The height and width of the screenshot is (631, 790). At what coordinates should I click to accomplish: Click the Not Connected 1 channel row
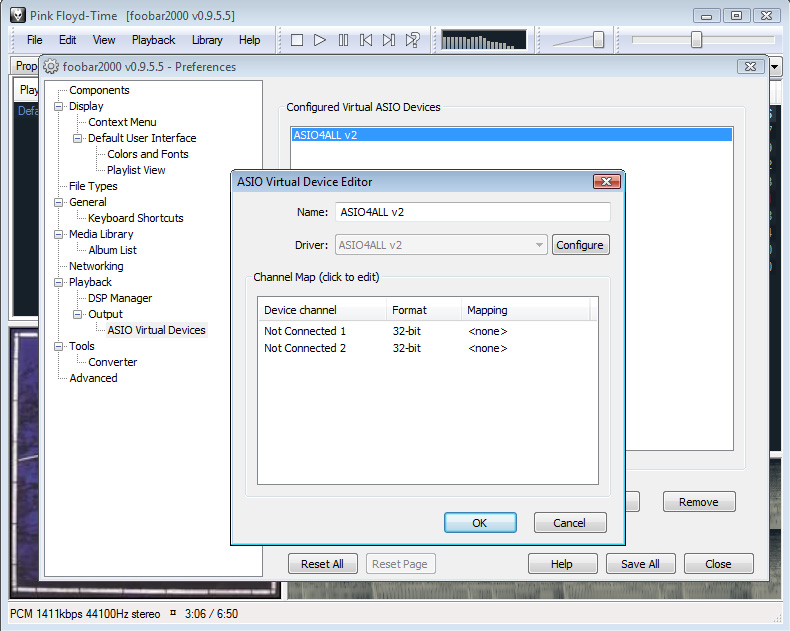tap(427, 331)
